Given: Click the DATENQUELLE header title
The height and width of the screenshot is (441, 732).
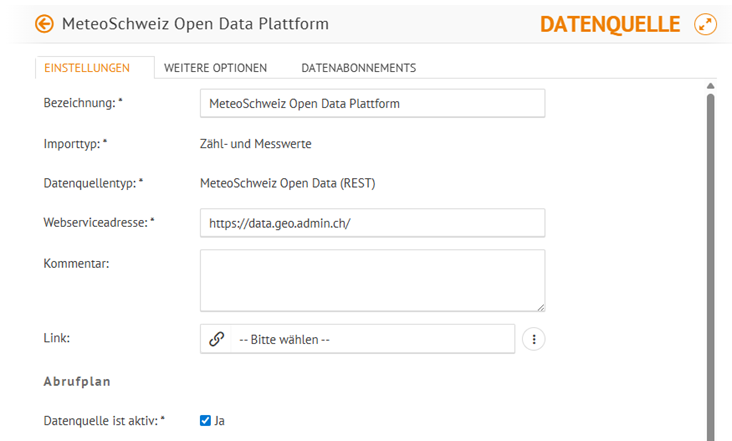Looking at the screenshot, I should tap(610, 24).
